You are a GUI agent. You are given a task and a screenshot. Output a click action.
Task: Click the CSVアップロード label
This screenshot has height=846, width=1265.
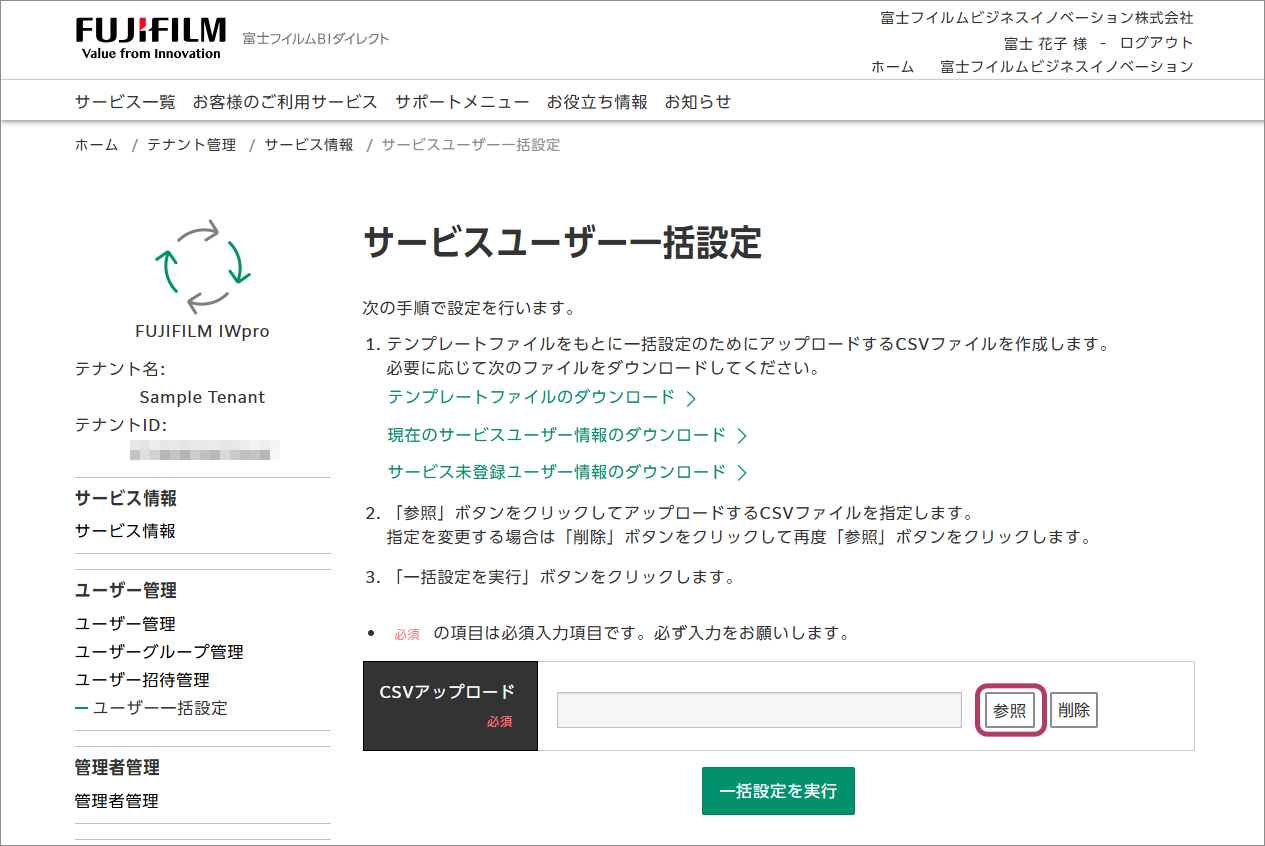pyautogui.click(x=447, y=692)
